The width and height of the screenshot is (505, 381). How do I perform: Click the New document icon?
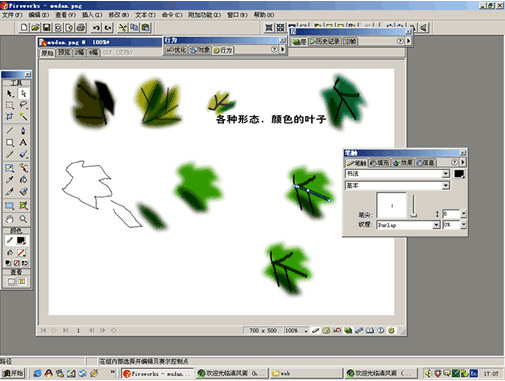point(24,27)
